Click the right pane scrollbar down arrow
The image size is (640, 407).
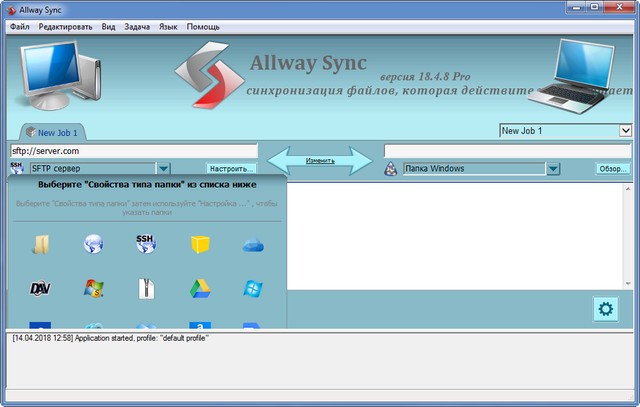tap(628, 284)
